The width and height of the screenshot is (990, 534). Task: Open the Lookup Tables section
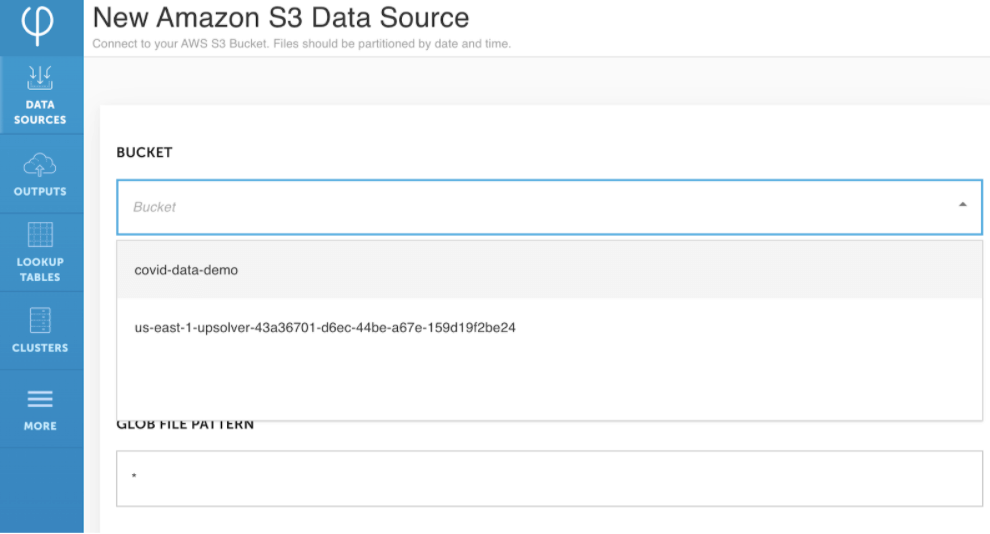point(41,252)
